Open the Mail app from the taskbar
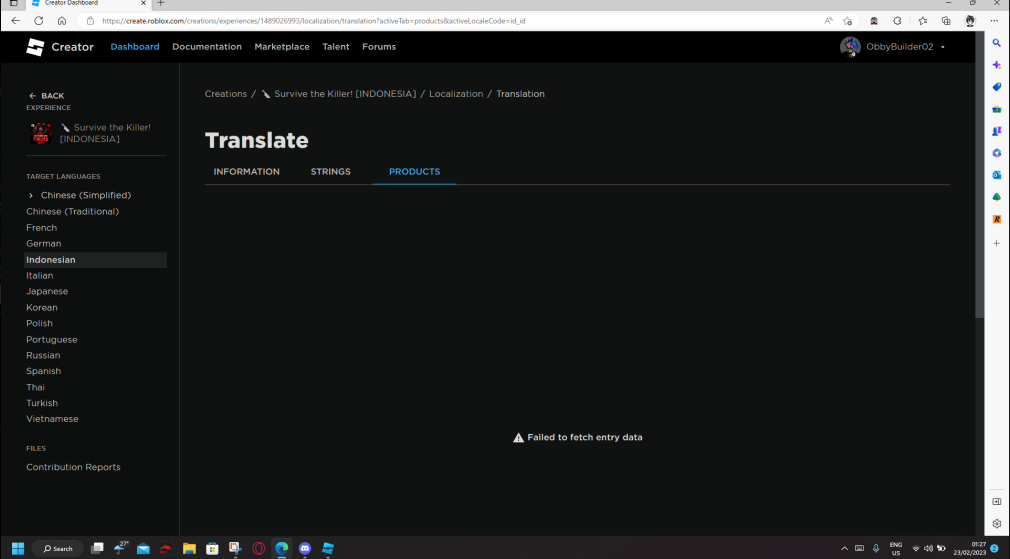This screenshot has height=559, width=1010. (143, 549)
